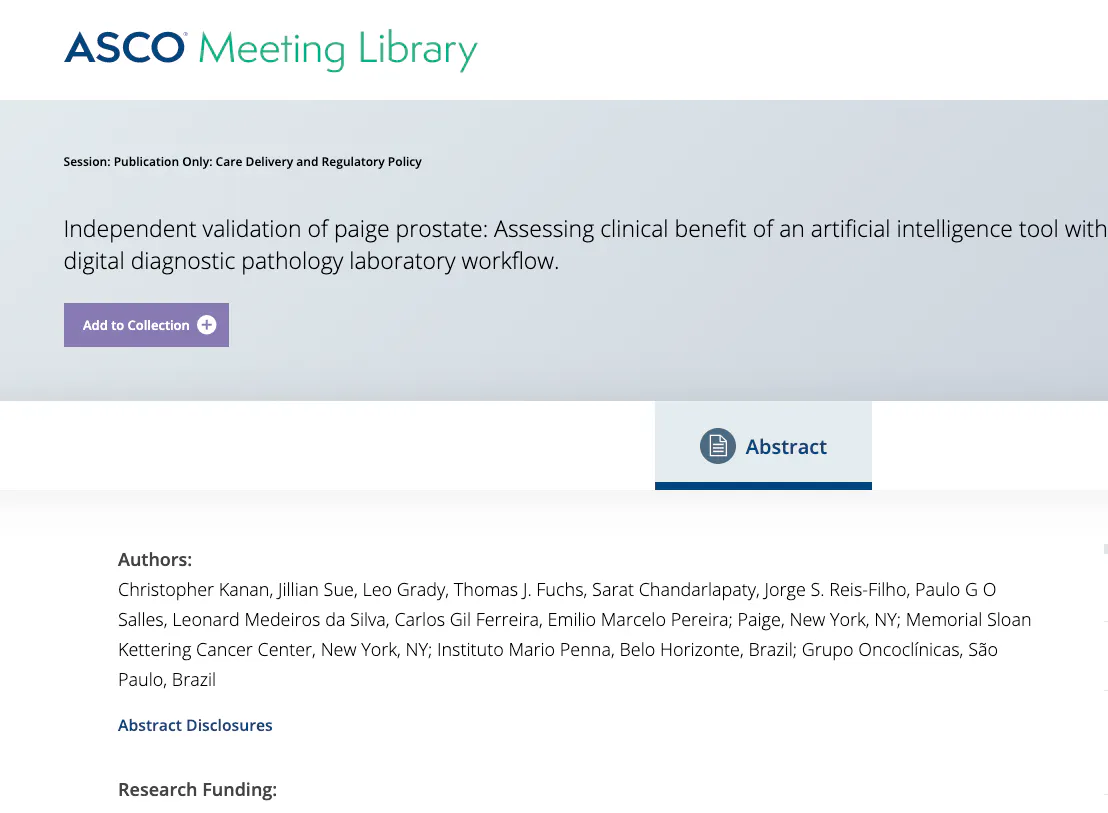Screen dimensions: 1108x813
Task: Click on author name Christopher Kanan
Action: (x=194, y=590)
